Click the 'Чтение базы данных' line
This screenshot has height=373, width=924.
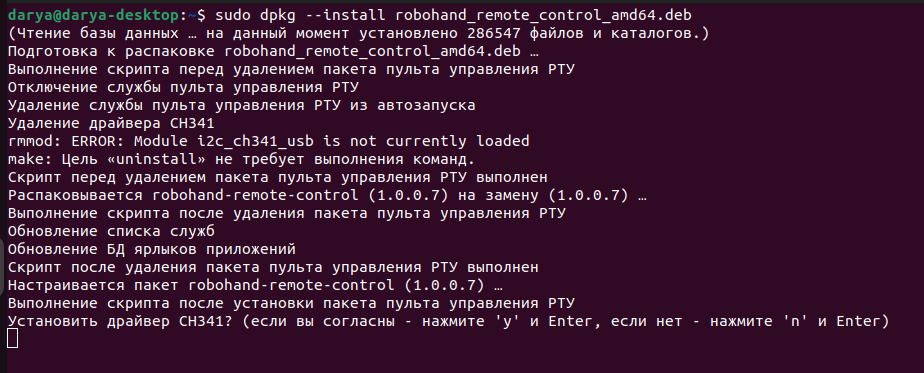pos(358,32)
